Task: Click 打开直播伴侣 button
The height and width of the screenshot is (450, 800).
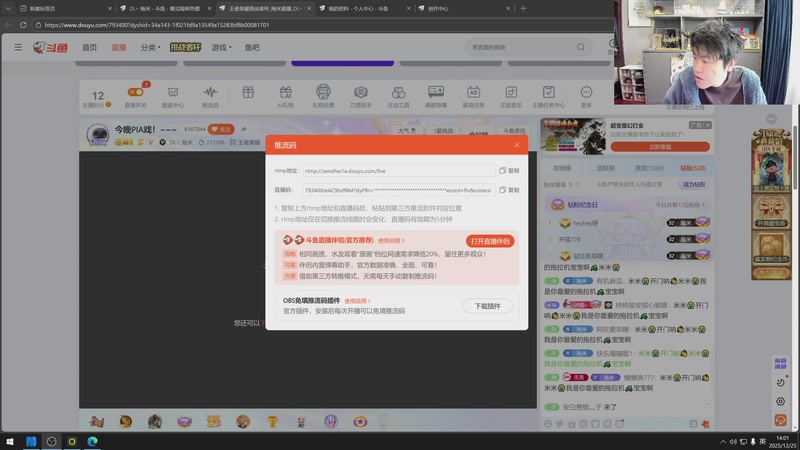Action: (x=490, y=241)
